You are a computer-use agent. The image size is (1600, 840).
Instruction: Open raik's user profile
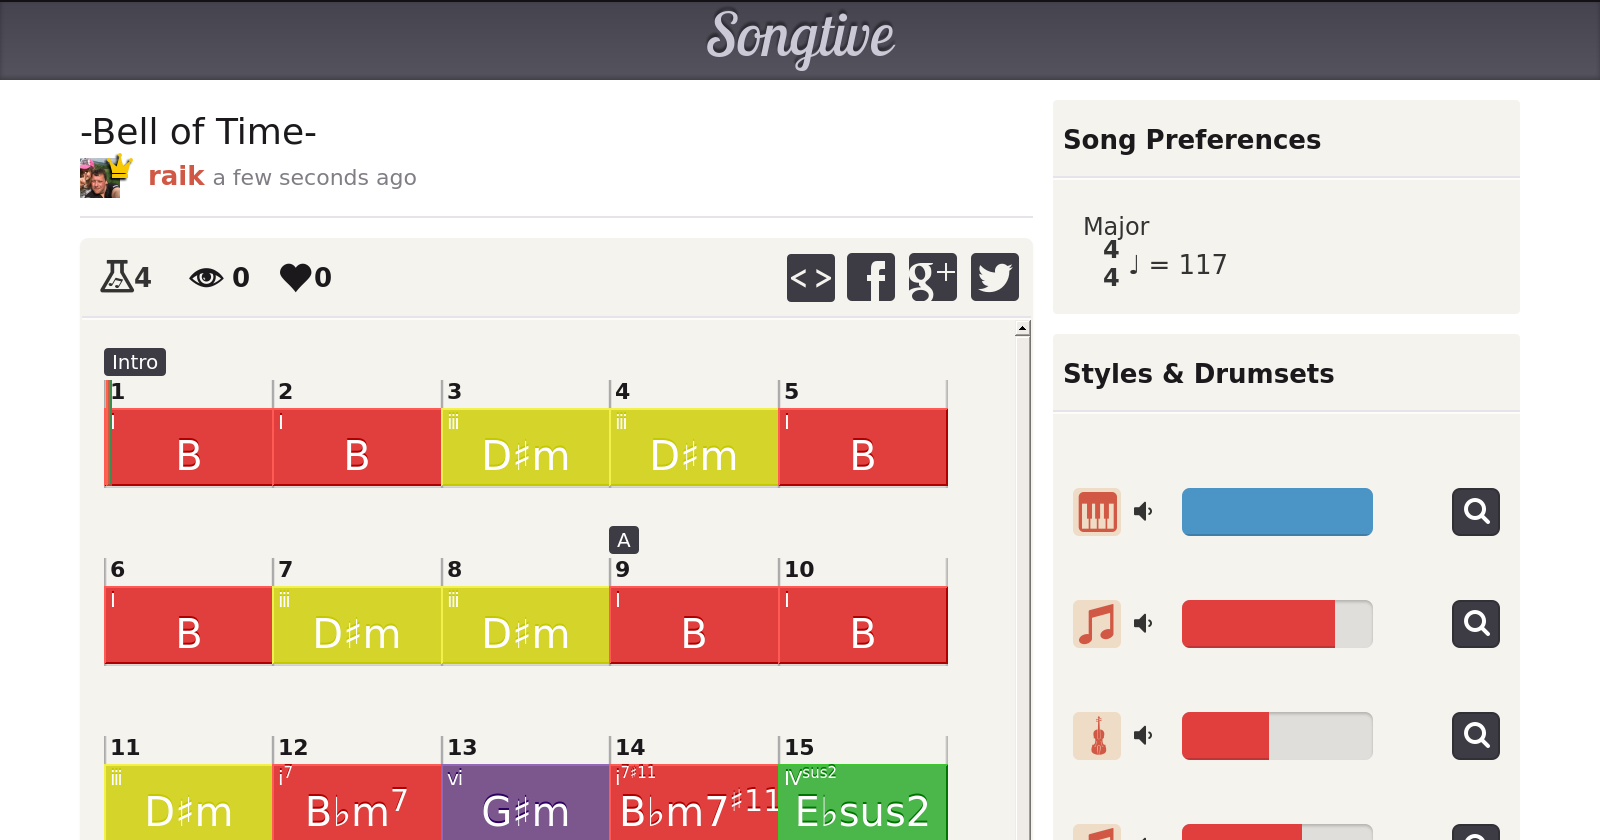point(176,177)
